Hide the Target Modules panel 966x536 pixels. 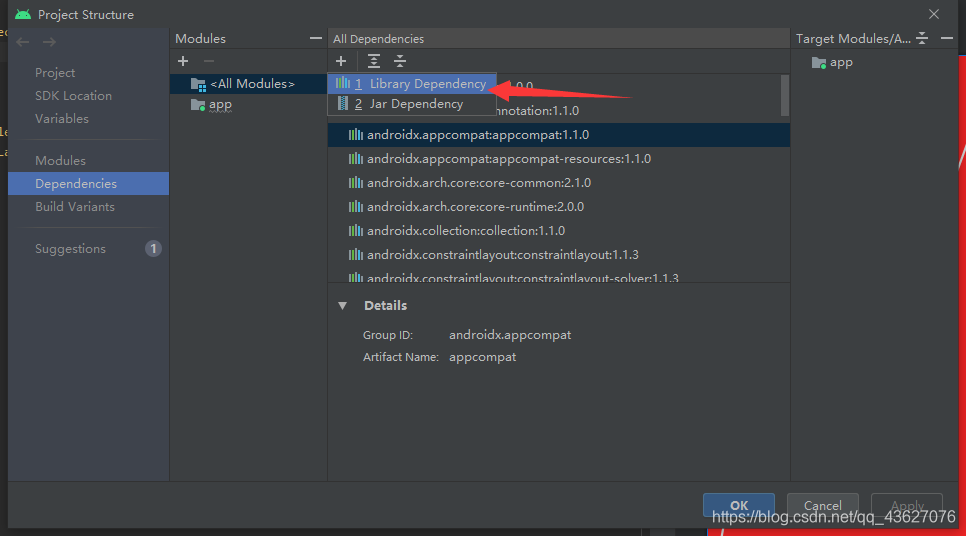click(x=947, y=38)
